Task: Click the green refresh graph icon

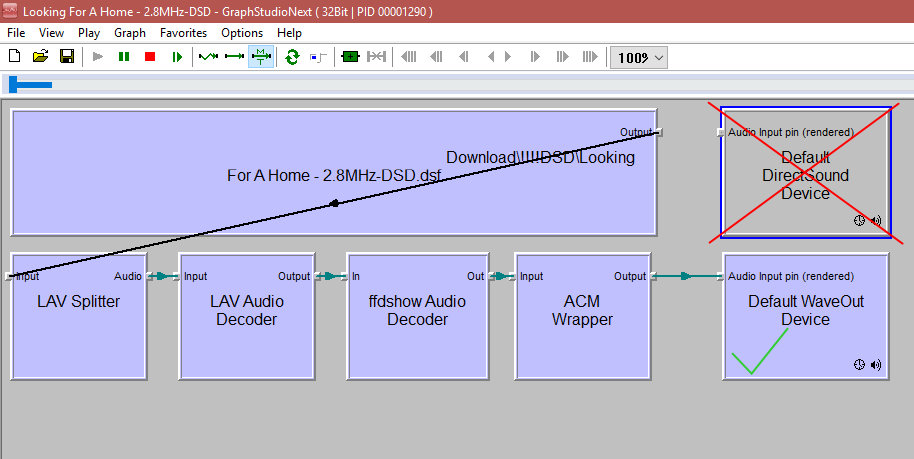Action: point(292,57)
